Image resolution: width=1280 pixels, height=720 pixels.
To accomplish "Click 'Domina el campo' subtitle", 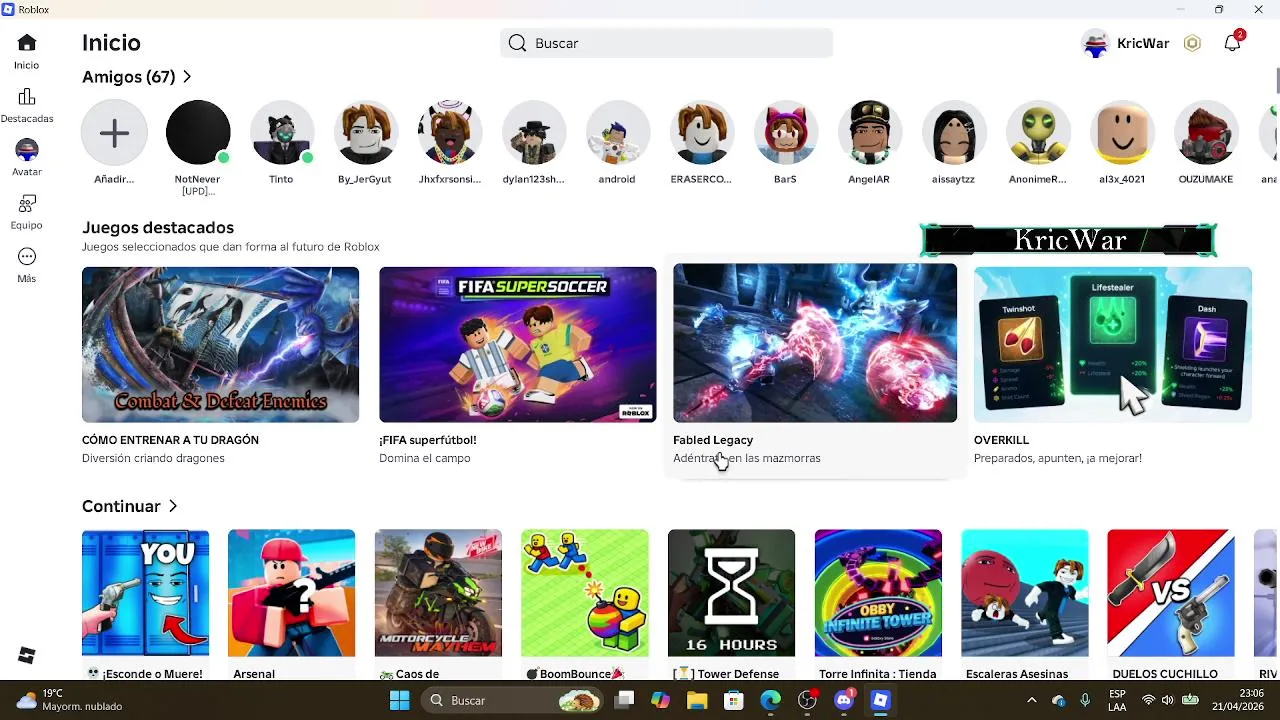I will point(425,458).
